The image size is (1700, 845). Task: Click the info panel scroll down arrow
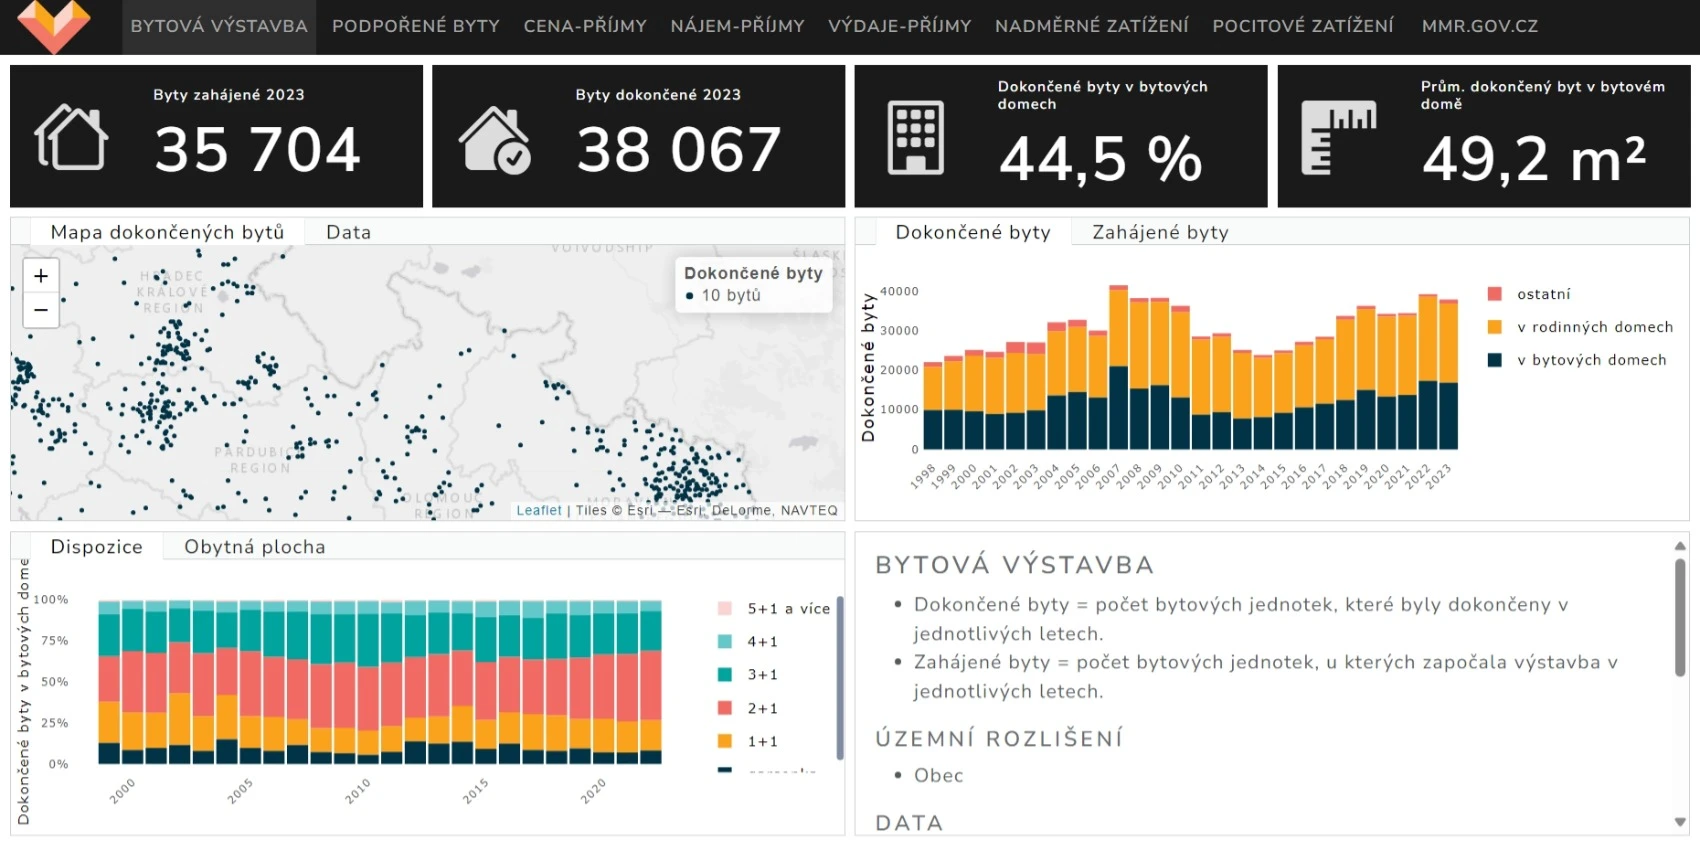[1680, 822]
